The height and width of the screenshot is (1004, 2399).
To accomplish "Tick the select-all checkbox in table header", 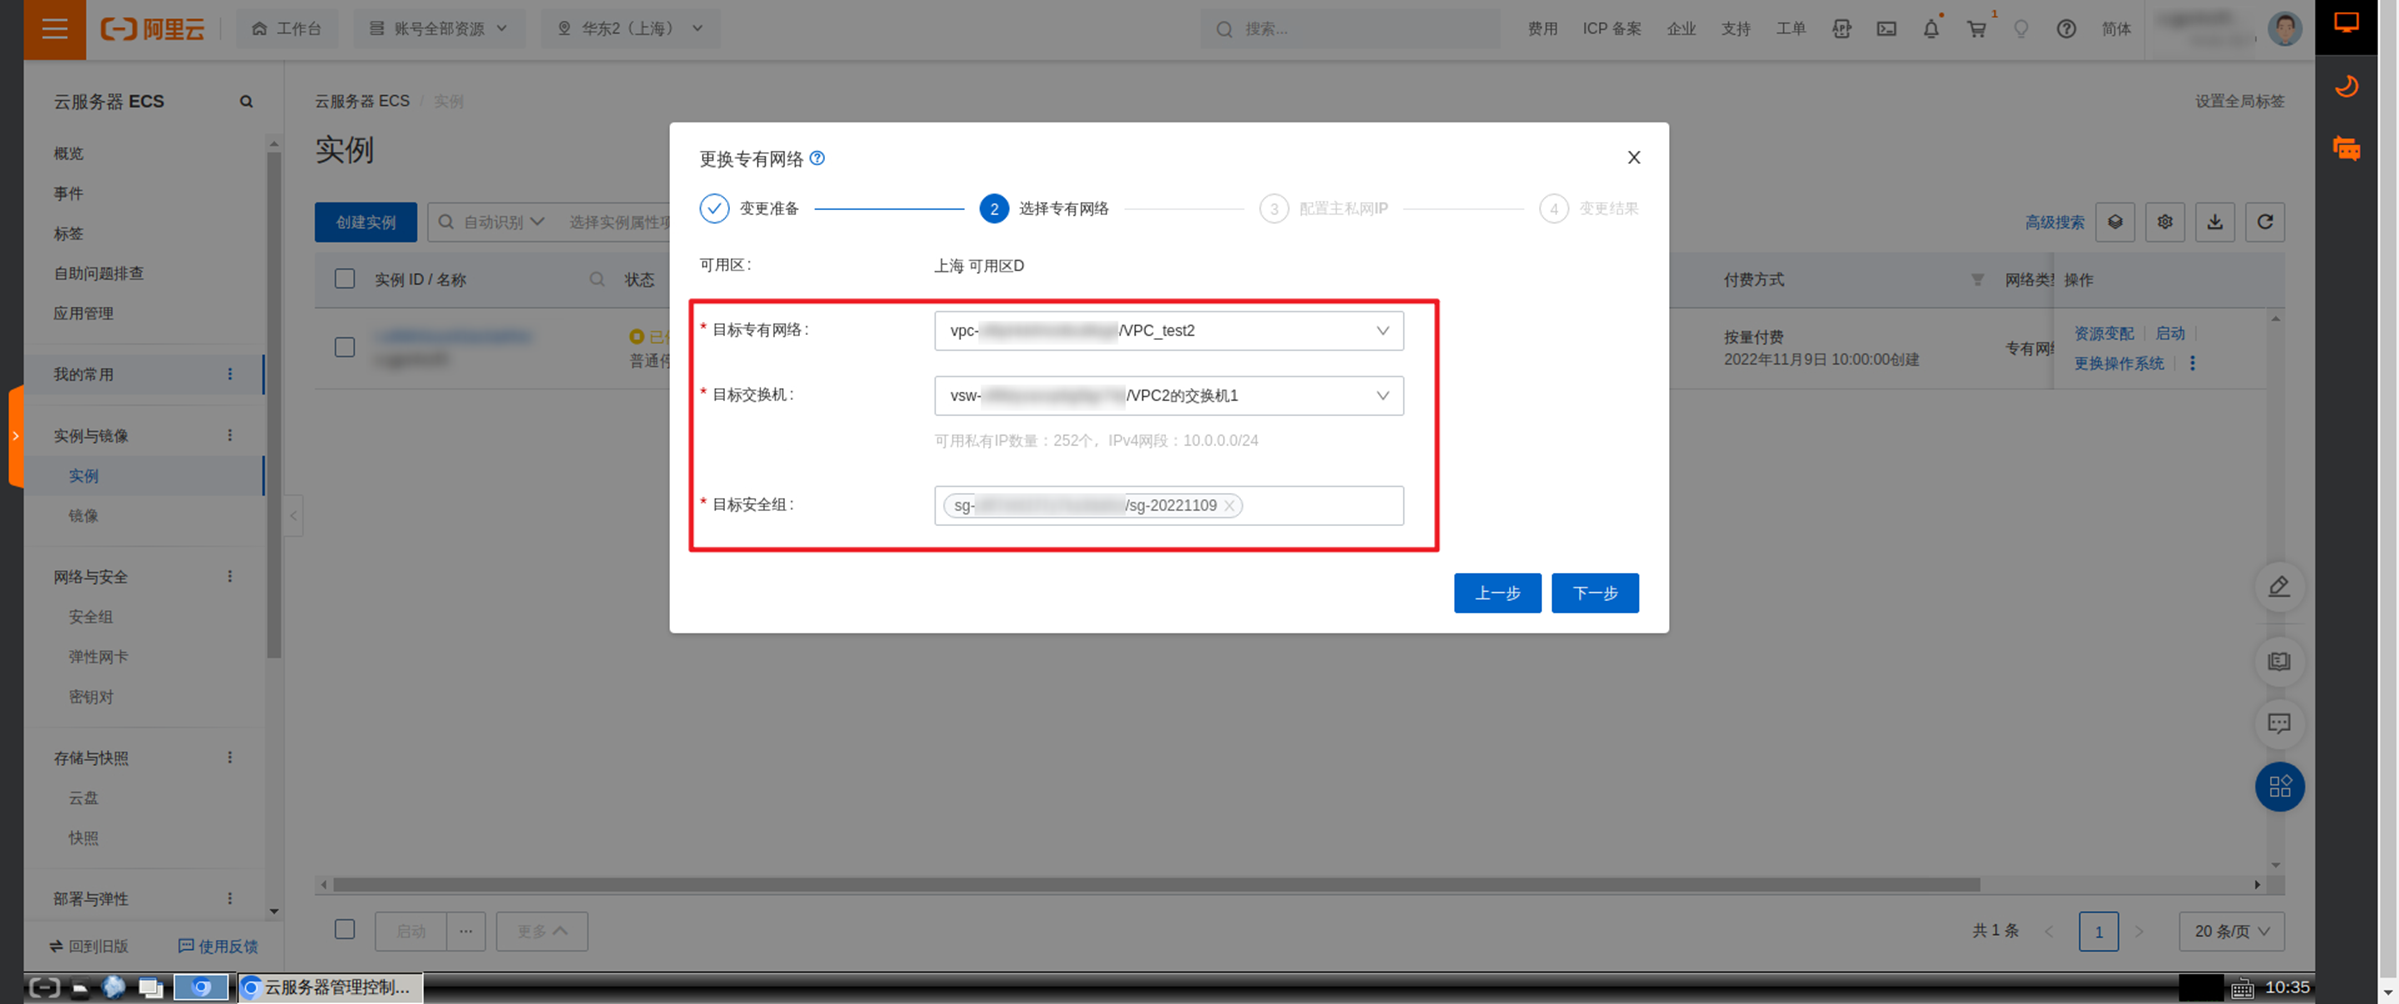I will [x=345, y=279].
